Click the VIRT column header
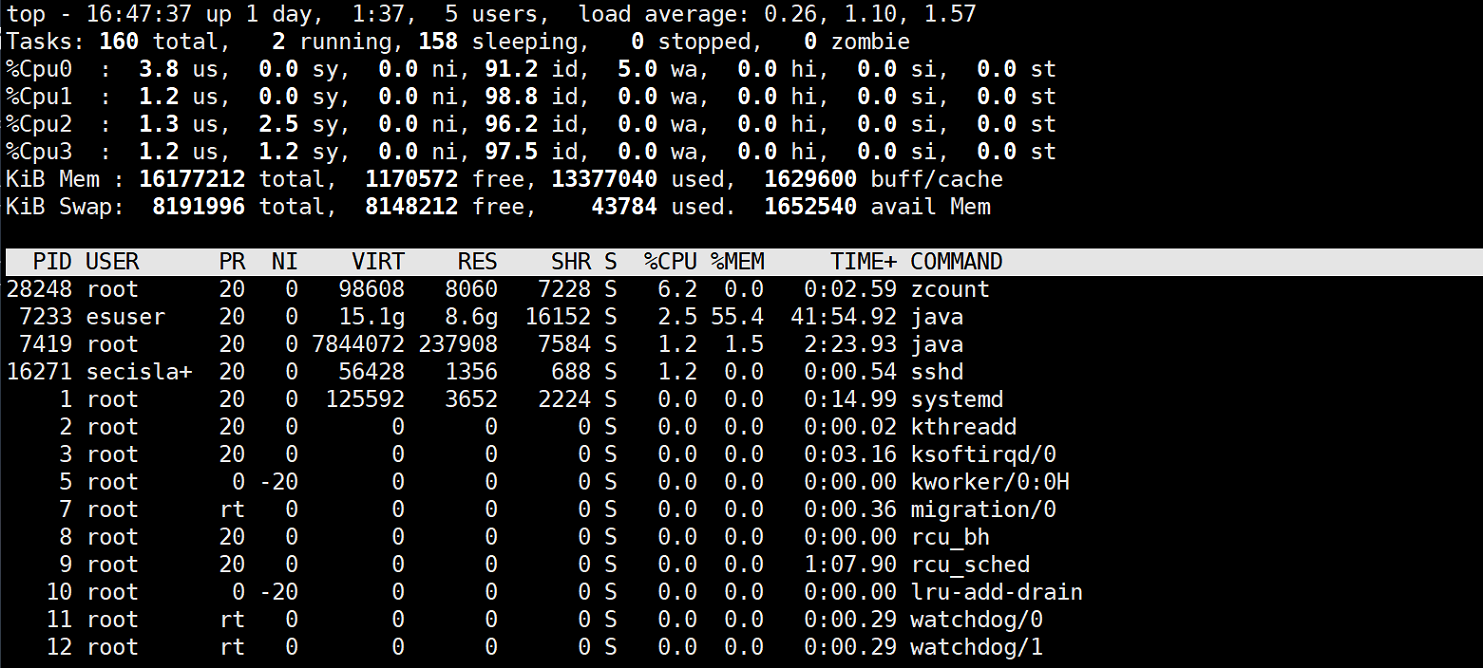 tap(378, 261)
